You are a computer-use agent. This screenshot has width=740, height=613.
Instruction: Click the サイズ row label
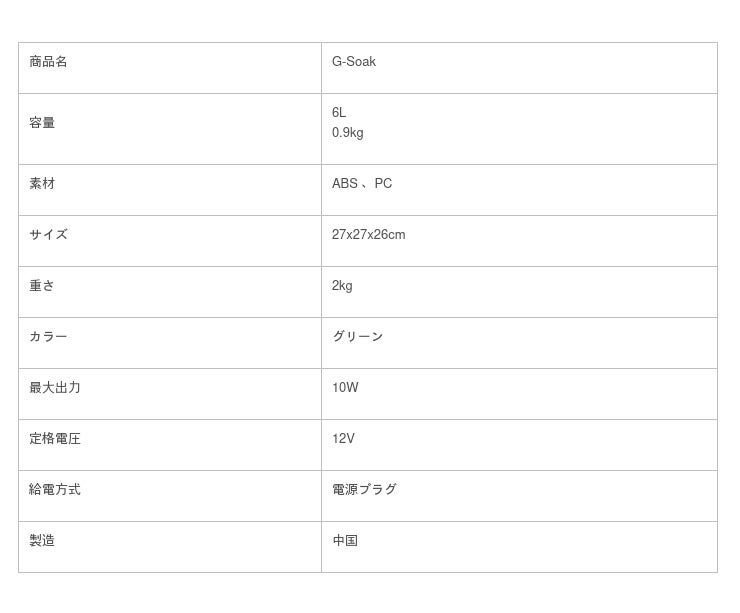click(49, 235)
